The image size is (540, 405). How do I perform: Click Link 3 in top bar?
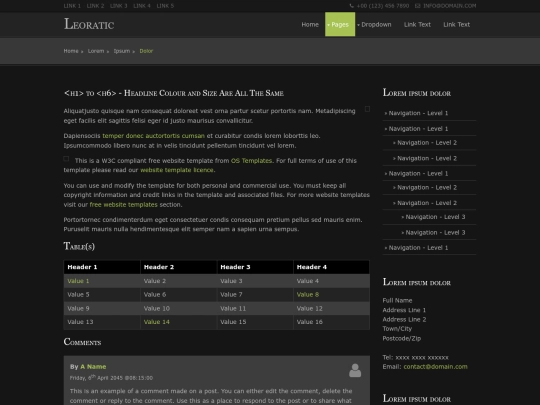point(118,6)
